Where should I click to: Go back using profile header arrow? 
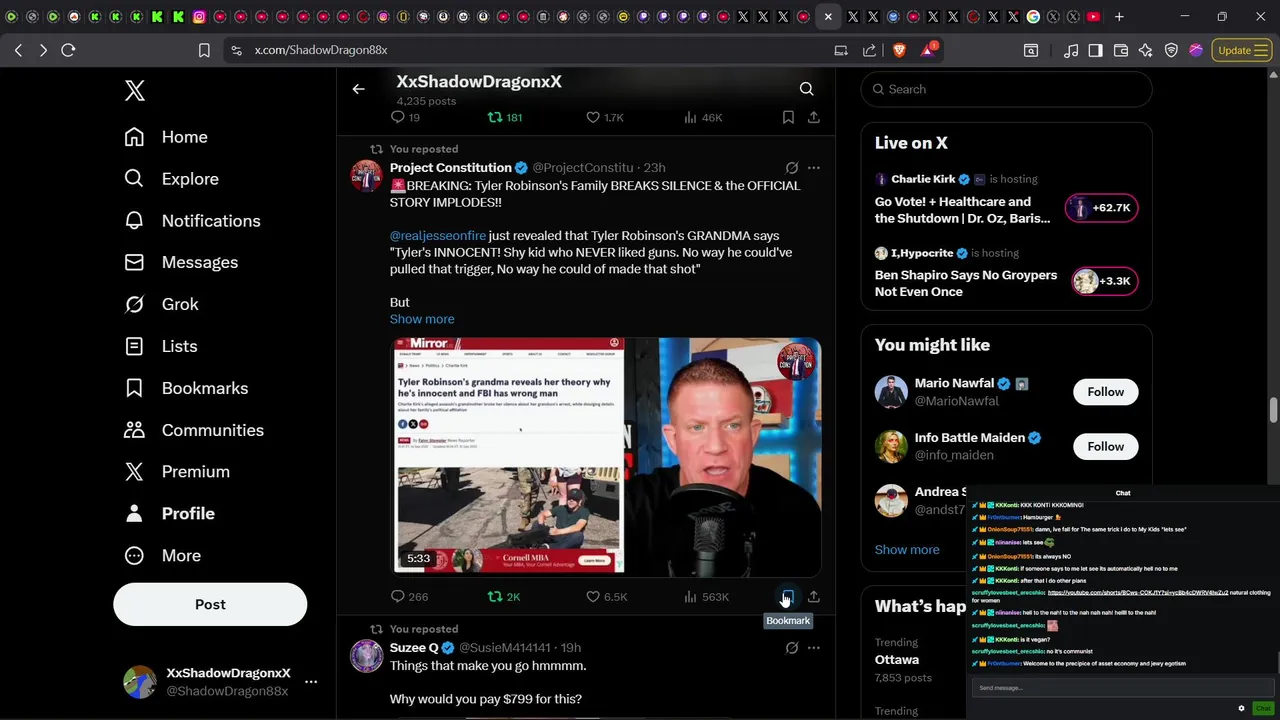(358, 89)
